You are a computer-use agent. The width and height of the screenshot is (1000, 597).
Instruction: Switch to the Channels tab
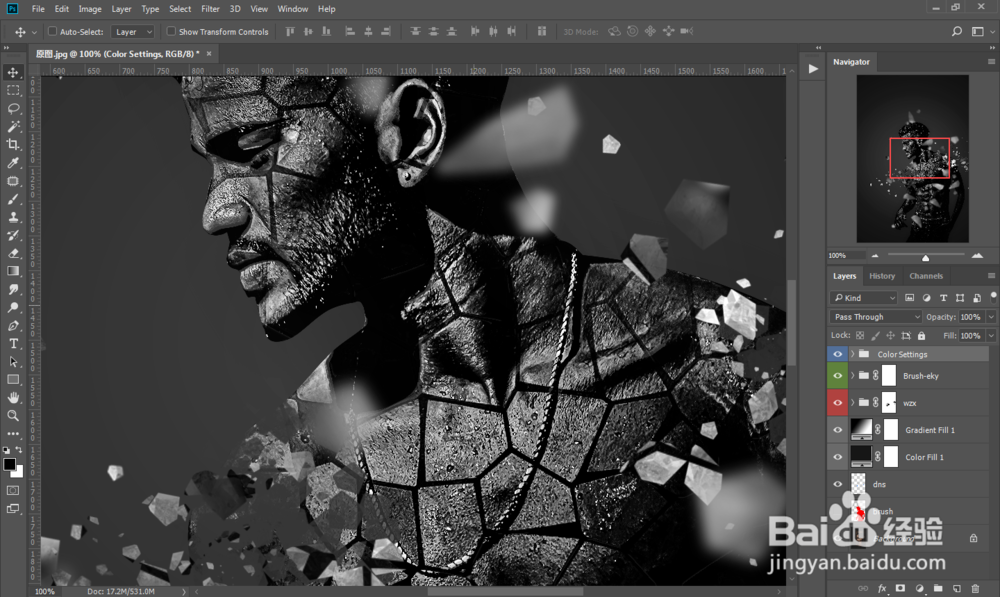pyautogui.click(x=926, y=276)
